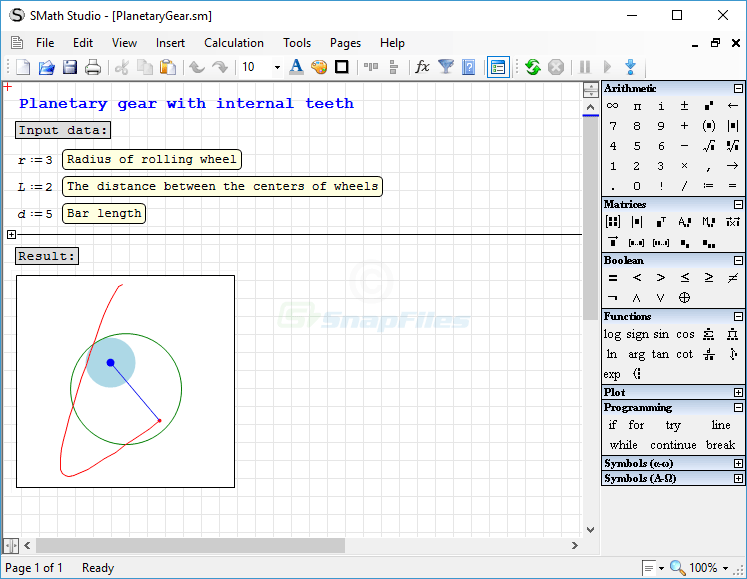The height and width of the screenshot is (579, 747).
Task: Toggle the side panel visibility button
Action: point(498,67)
